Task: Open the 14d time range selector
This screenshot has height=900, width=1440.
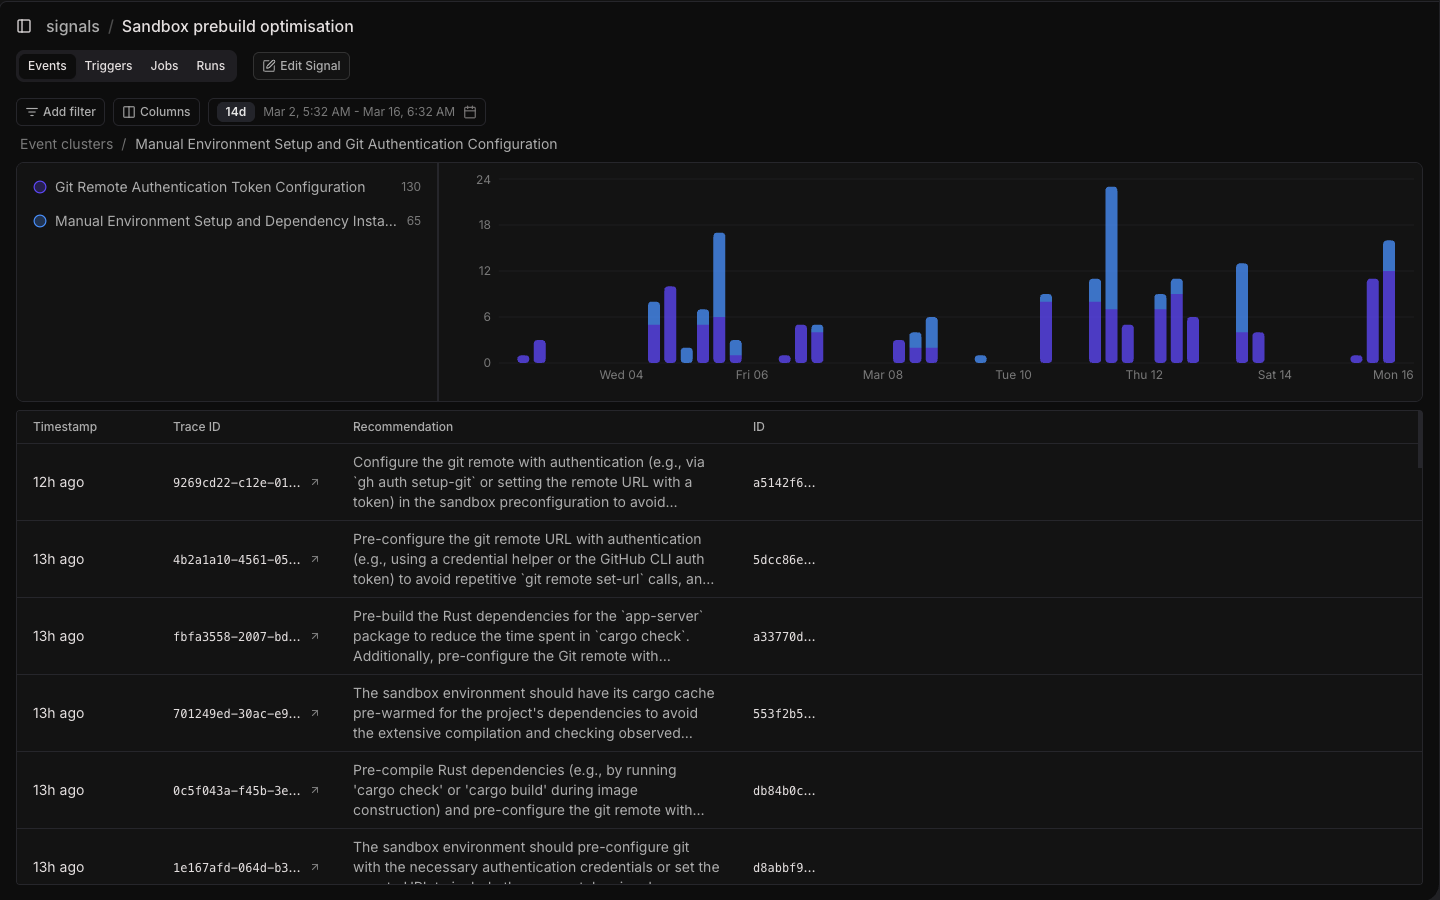Action: point(236,112)
